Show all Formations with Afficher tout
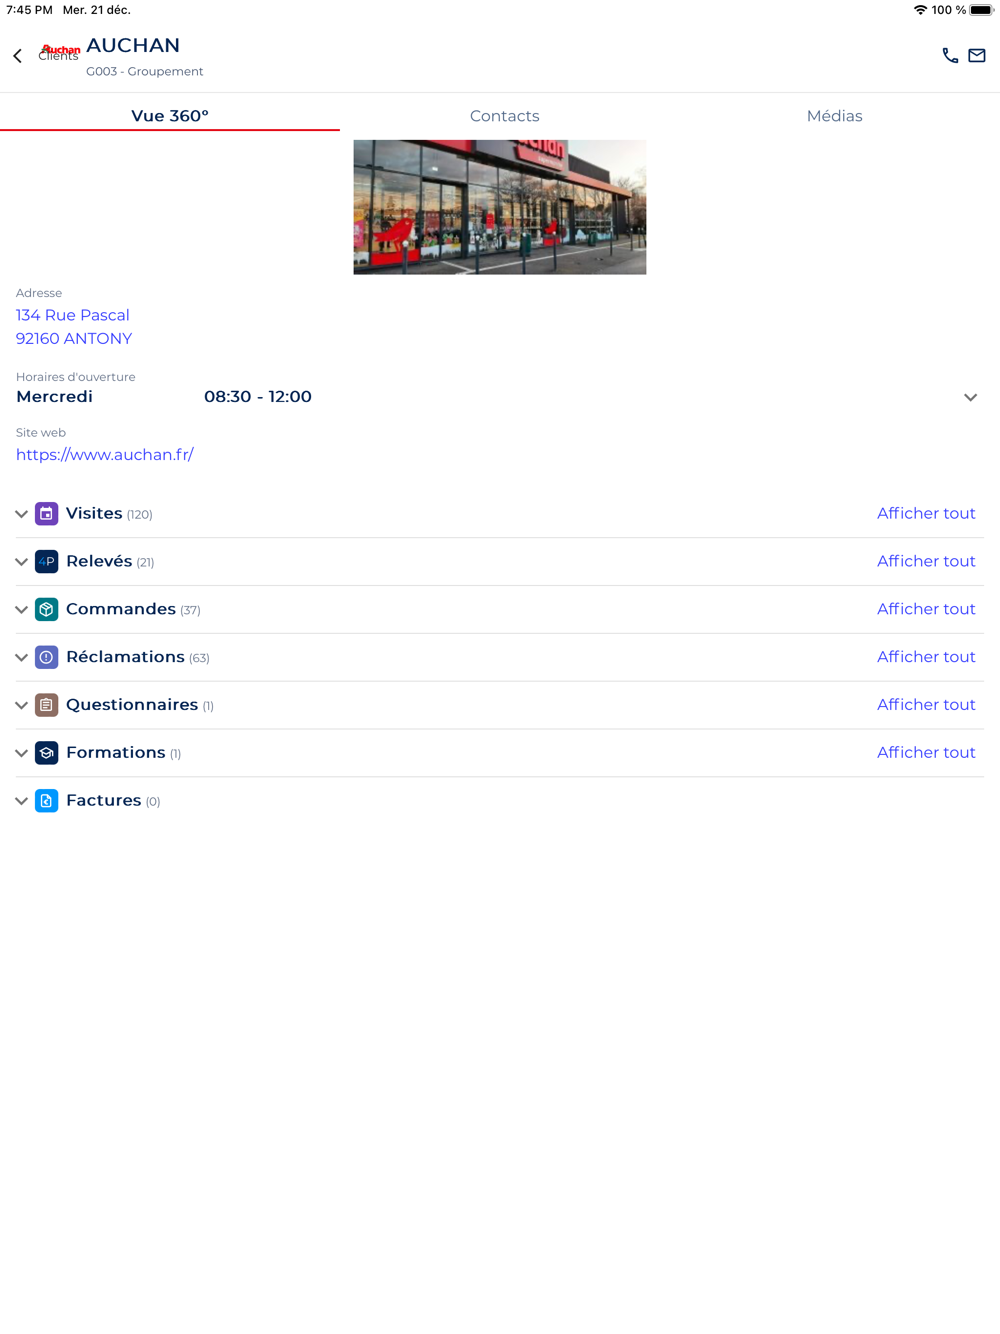 pyautogui.click(x=926, y=753)
